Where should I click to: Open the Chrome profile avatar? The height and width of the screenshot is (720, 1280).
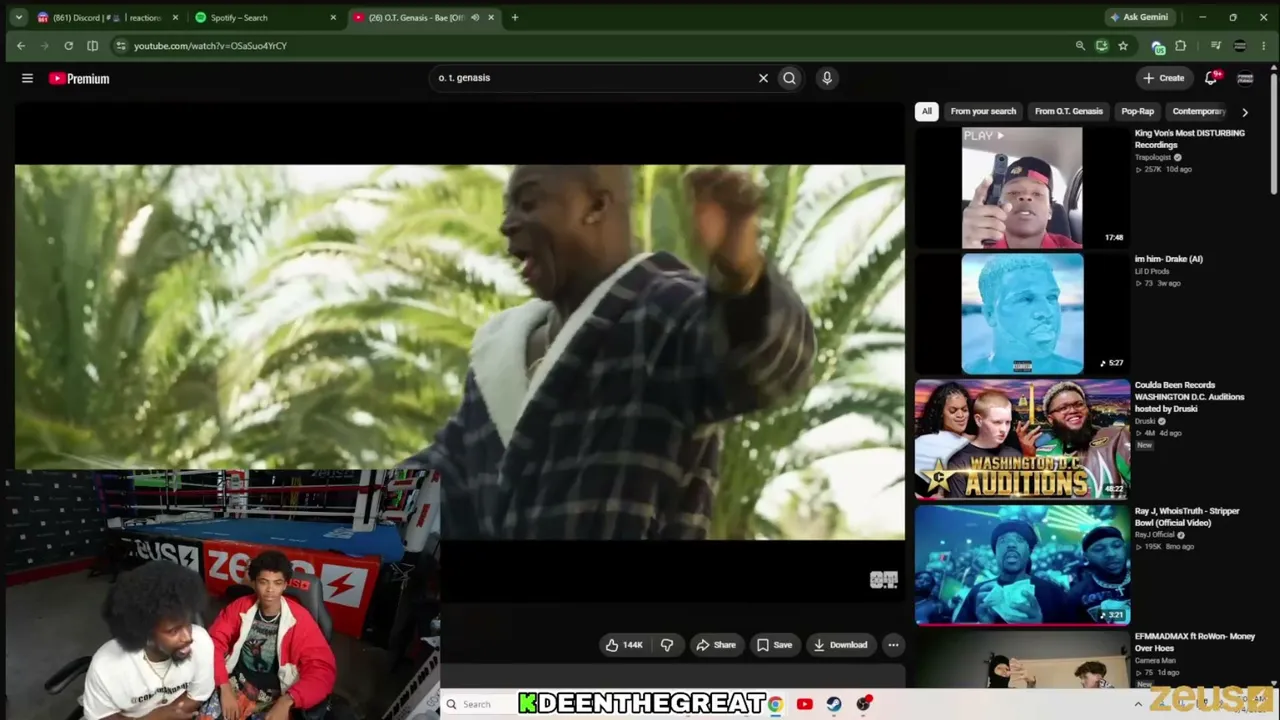tap(1240, 46)
